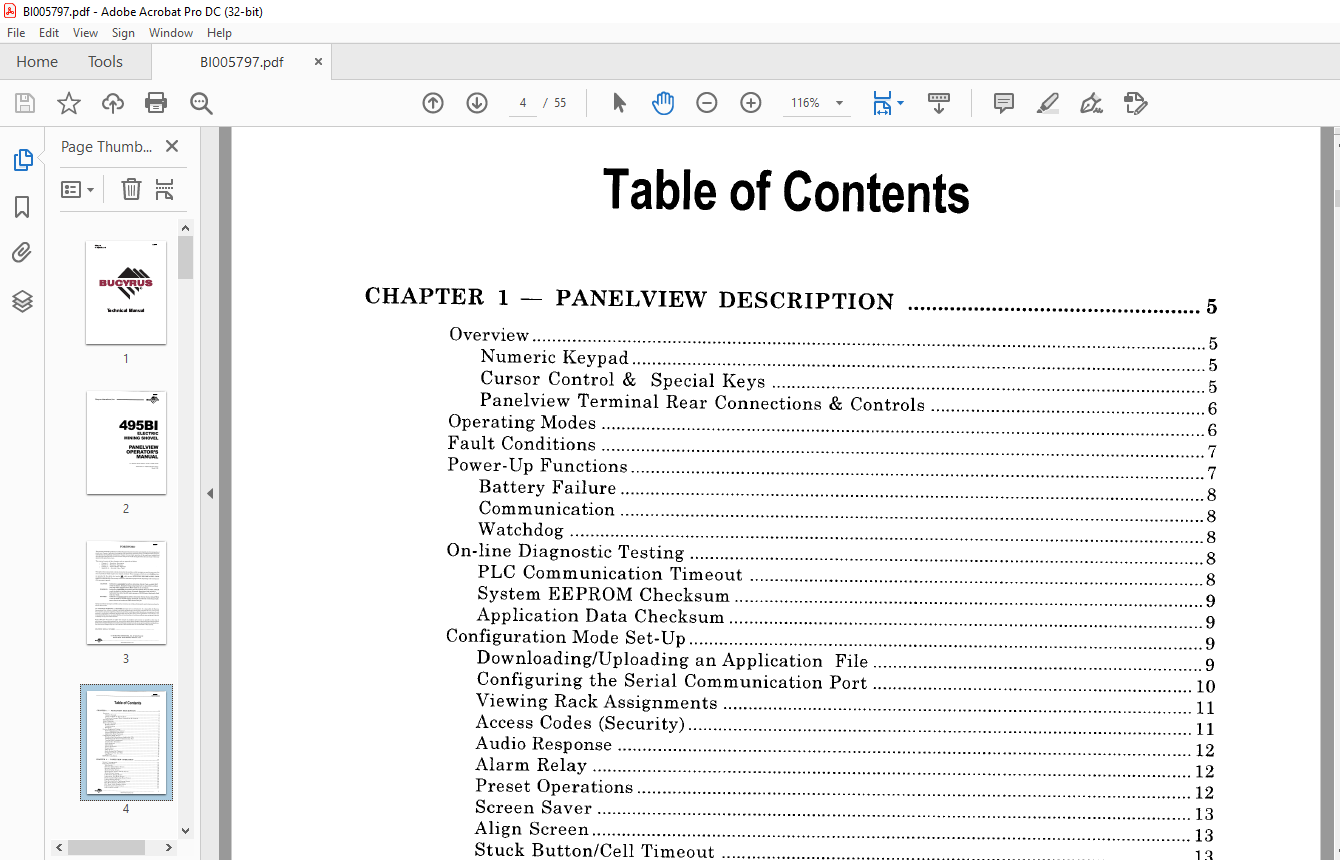Open the stamp and edit tool icon
The height and width of the screenshot is (860, 1340).
click(1135, 103)
